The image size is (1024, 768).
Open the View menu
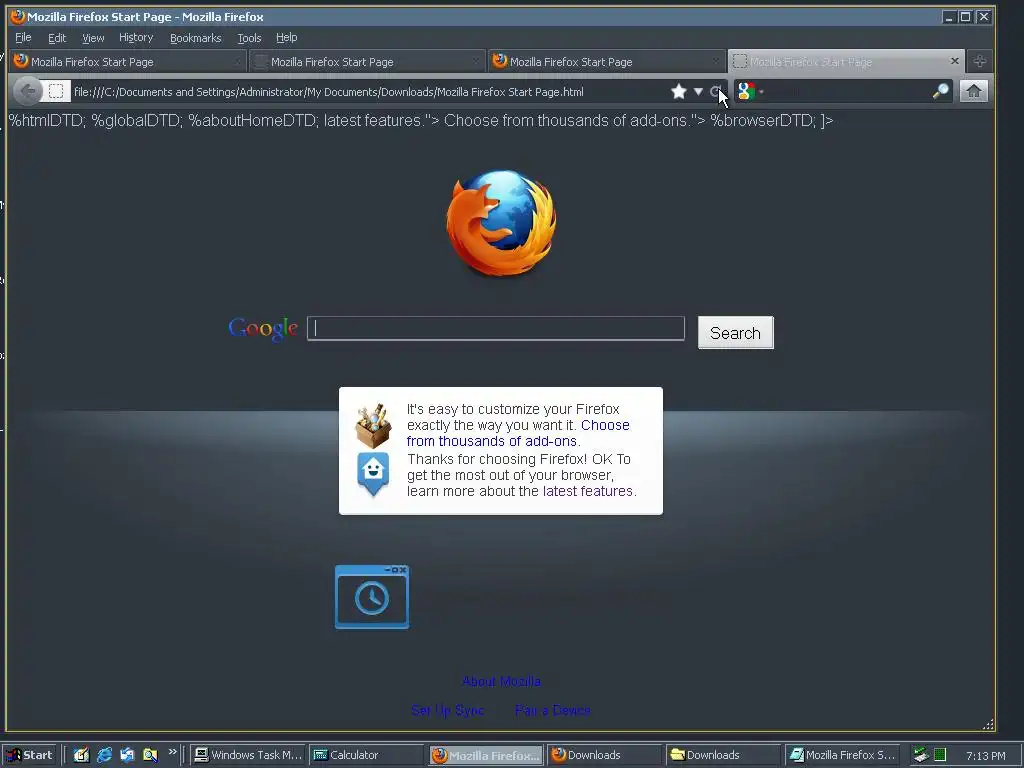(x=93, y=38)
